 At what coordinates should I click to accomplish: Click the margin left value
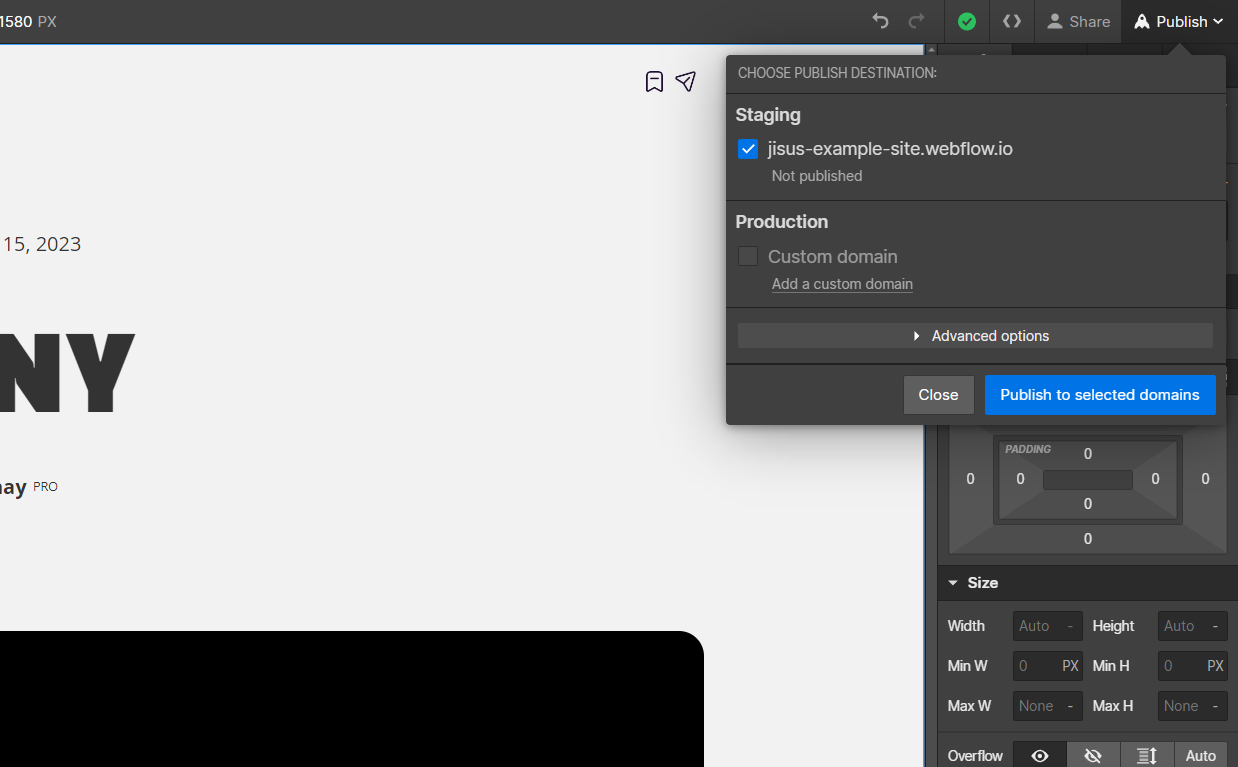click(970, 479)
